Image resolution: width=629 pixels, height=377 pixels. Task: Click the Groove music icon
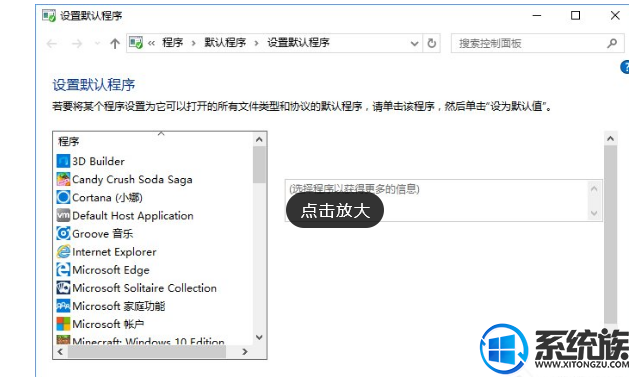[63, 233]
